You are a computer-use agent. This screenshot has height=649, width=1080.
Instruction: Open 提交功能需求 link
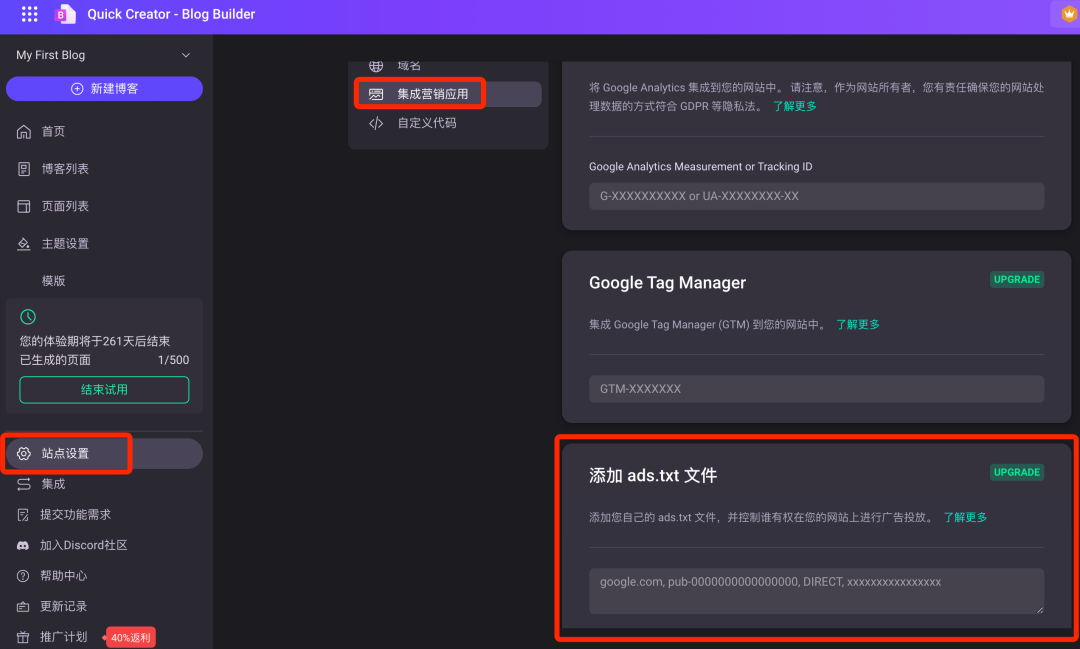coord(76,515)
